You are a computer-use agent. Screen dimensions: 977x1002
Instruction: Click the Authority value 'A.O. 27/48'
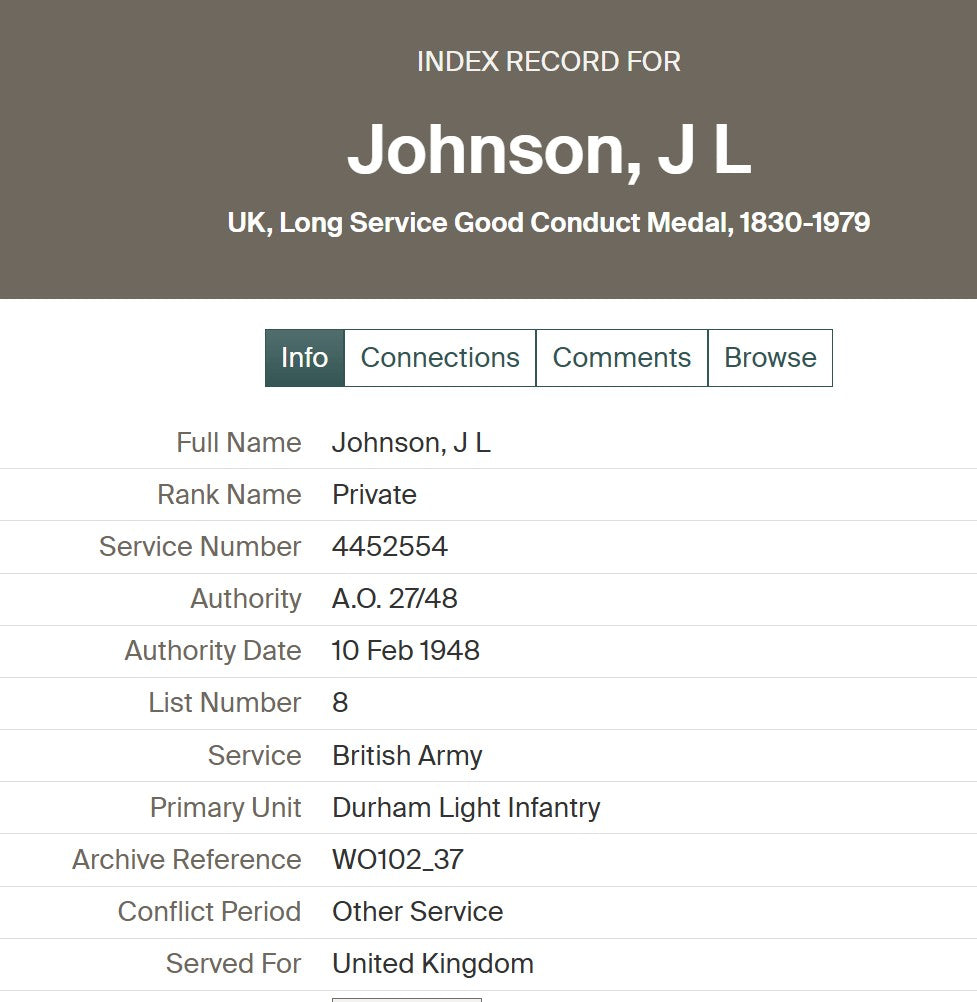point(395,599)
